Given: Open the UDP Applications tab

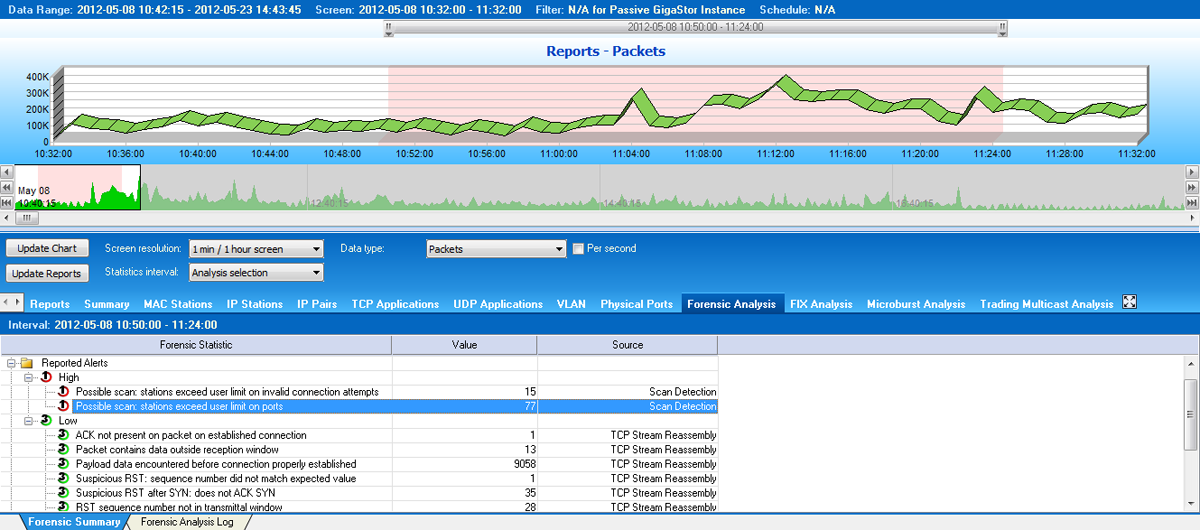Looking at the screenshot, I should click(498, 304).
